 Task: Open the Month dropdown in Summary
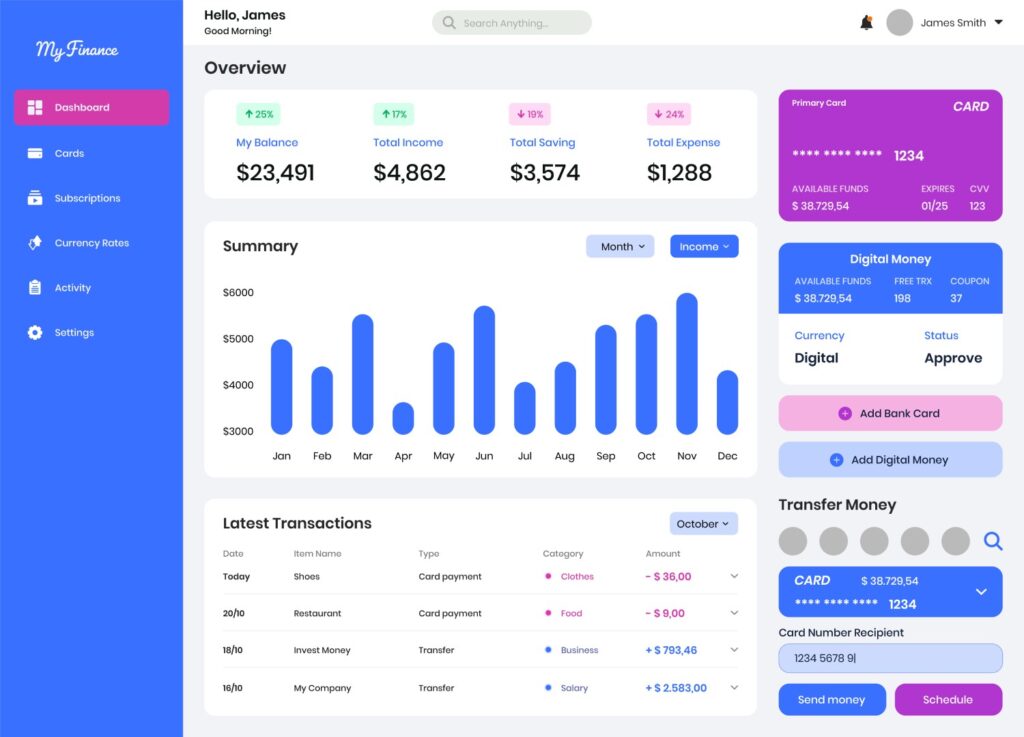(620, 246)
